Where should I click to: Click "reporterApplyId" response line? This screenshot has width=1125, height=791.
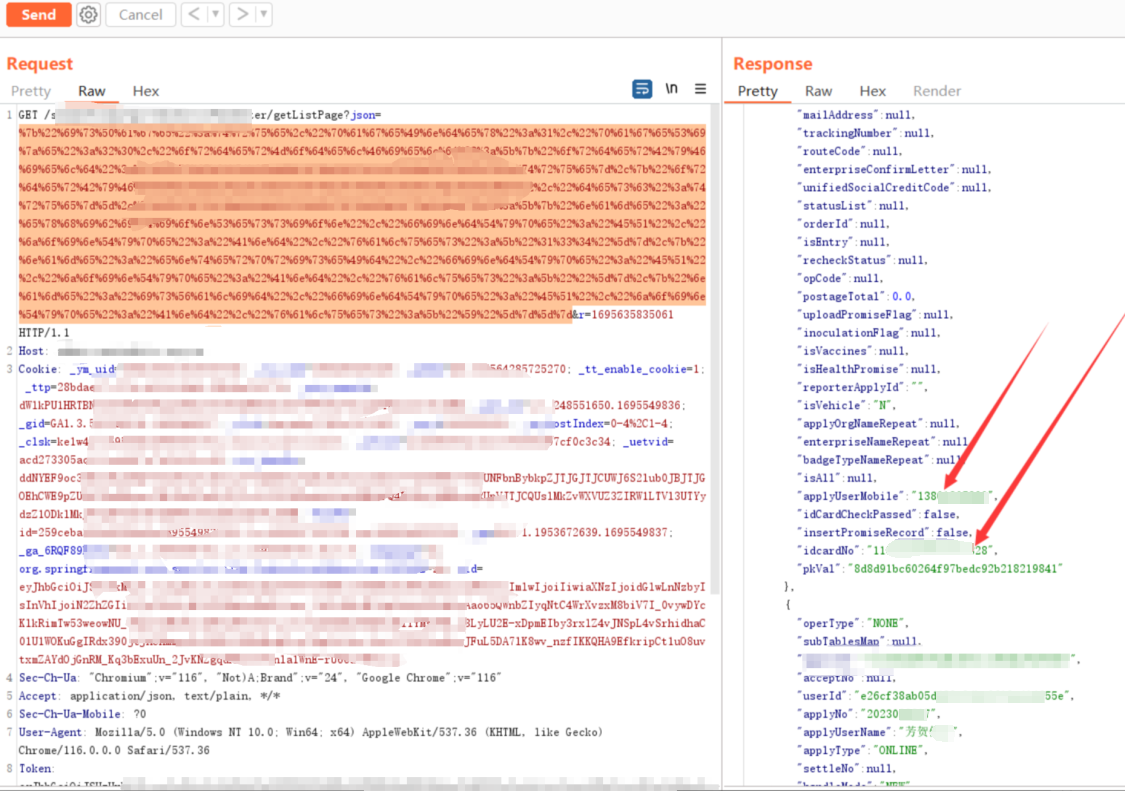[862, 388]
